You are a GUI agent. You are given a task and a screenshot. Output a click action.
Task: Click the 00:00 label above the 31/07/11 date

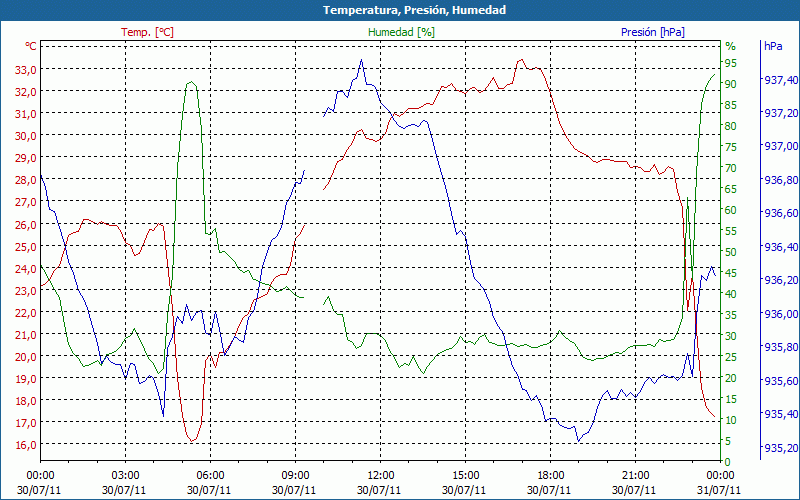pyautogui.click(x=720, y=476)
